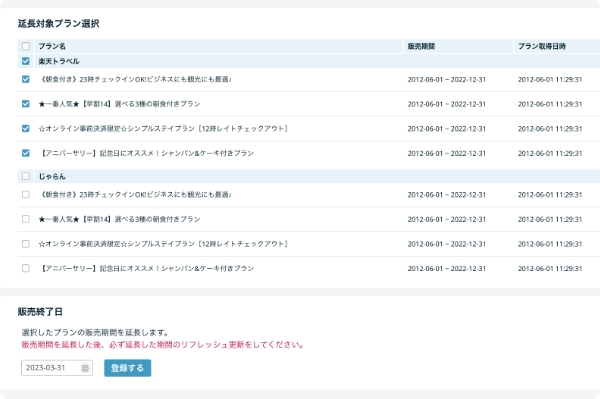
Task: Click acquisition time of じゃらん 【アニバーサリー】 row
Action: pos(550,269)
